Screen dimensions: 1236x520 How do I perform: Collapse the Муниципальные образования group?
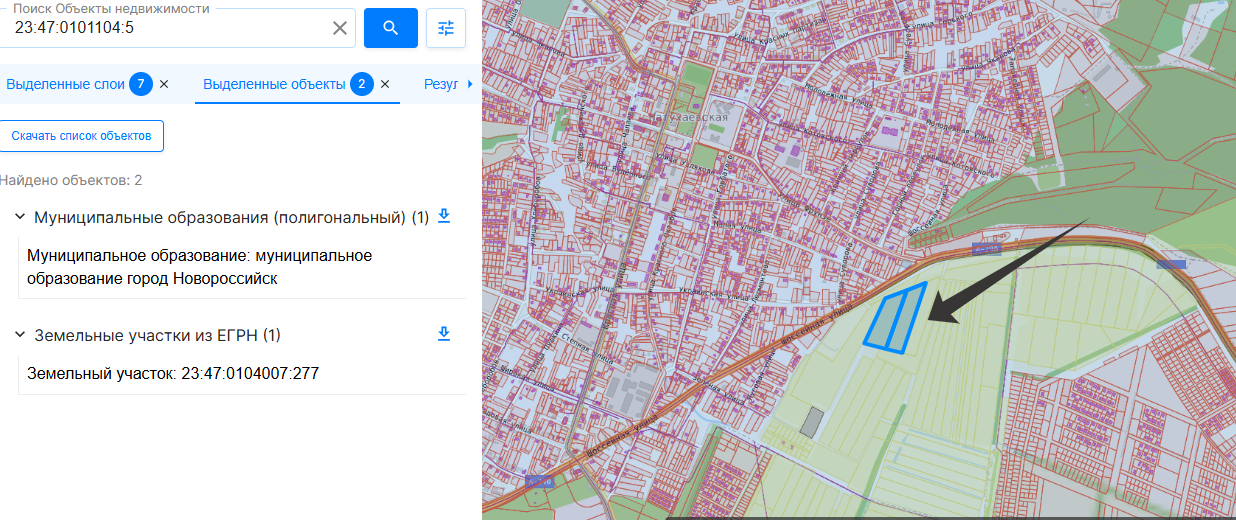(19, 217)
